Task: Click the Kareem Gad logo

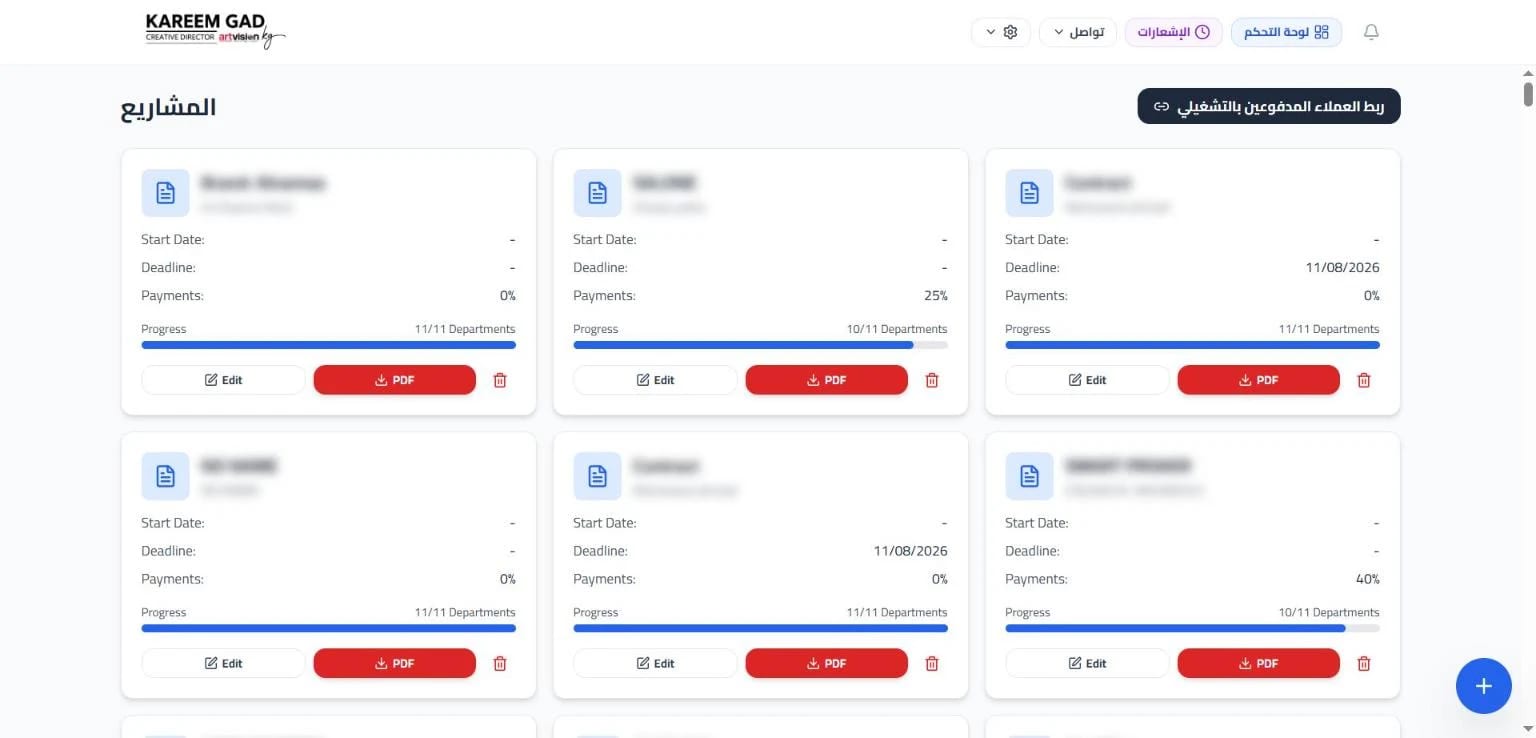Action: click(215, 31)
